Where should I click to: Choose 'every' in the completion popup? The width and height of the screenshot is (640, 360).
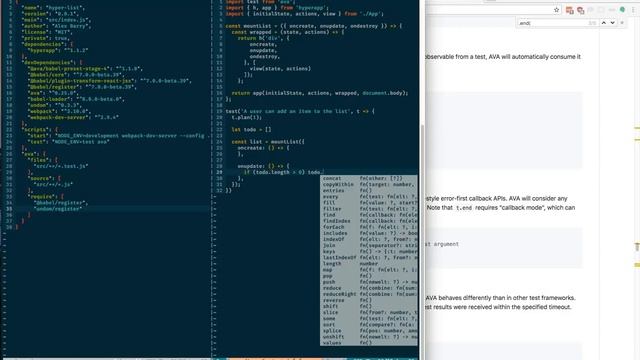(369, 197)
